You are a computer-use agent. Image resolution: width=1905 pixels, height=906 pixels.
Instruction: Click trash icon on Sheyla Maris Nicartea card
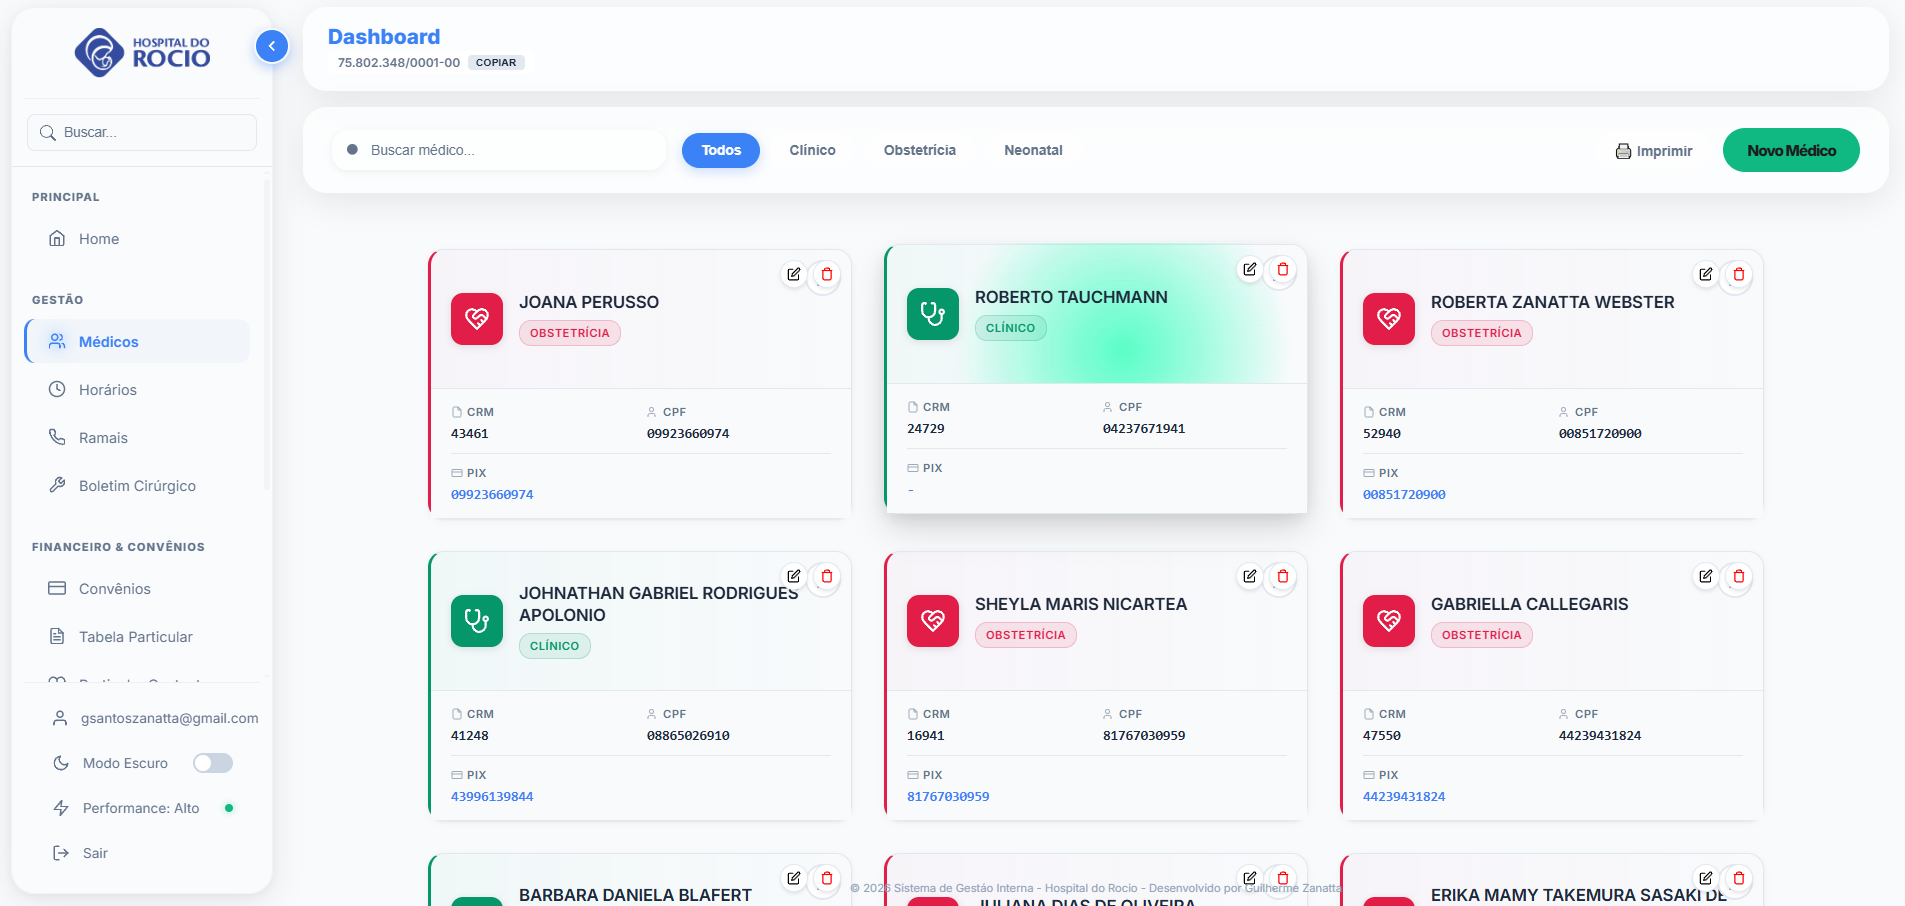(x=1282, y=576)
